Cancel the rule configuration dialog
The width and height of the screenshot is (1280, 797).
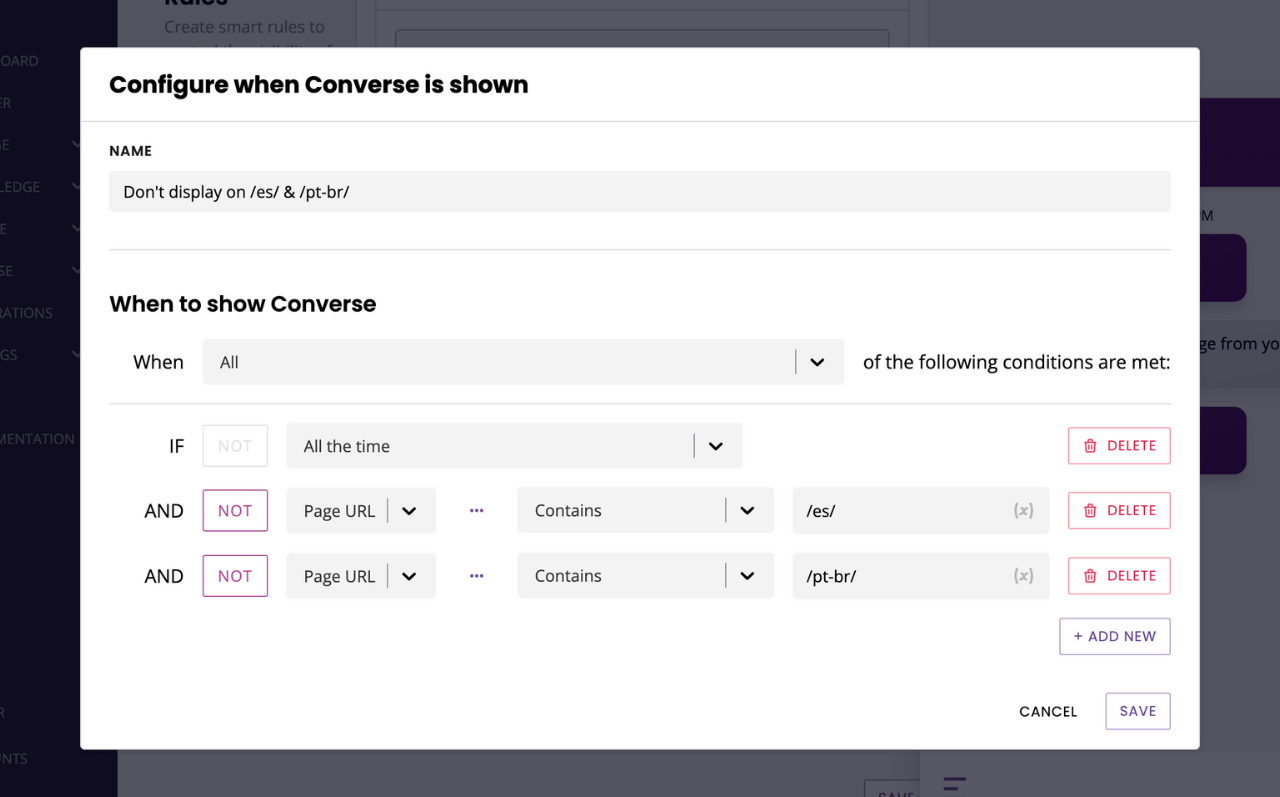point(1048,712)
